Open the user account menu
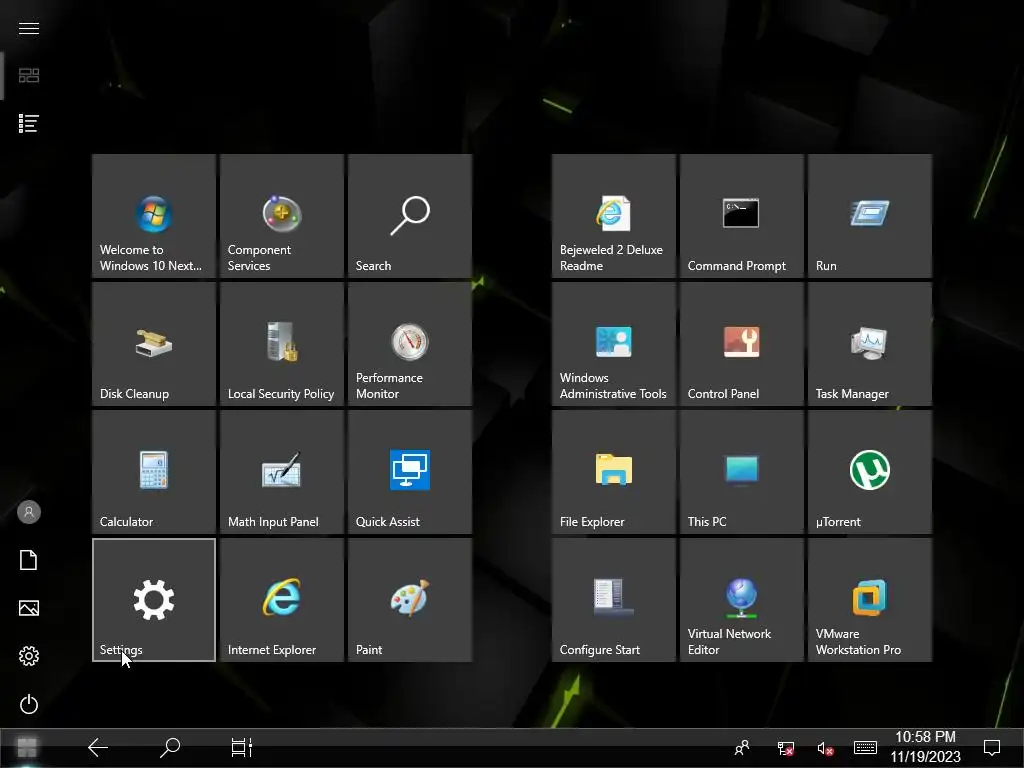1024x768 pixels. click(29, 512)
